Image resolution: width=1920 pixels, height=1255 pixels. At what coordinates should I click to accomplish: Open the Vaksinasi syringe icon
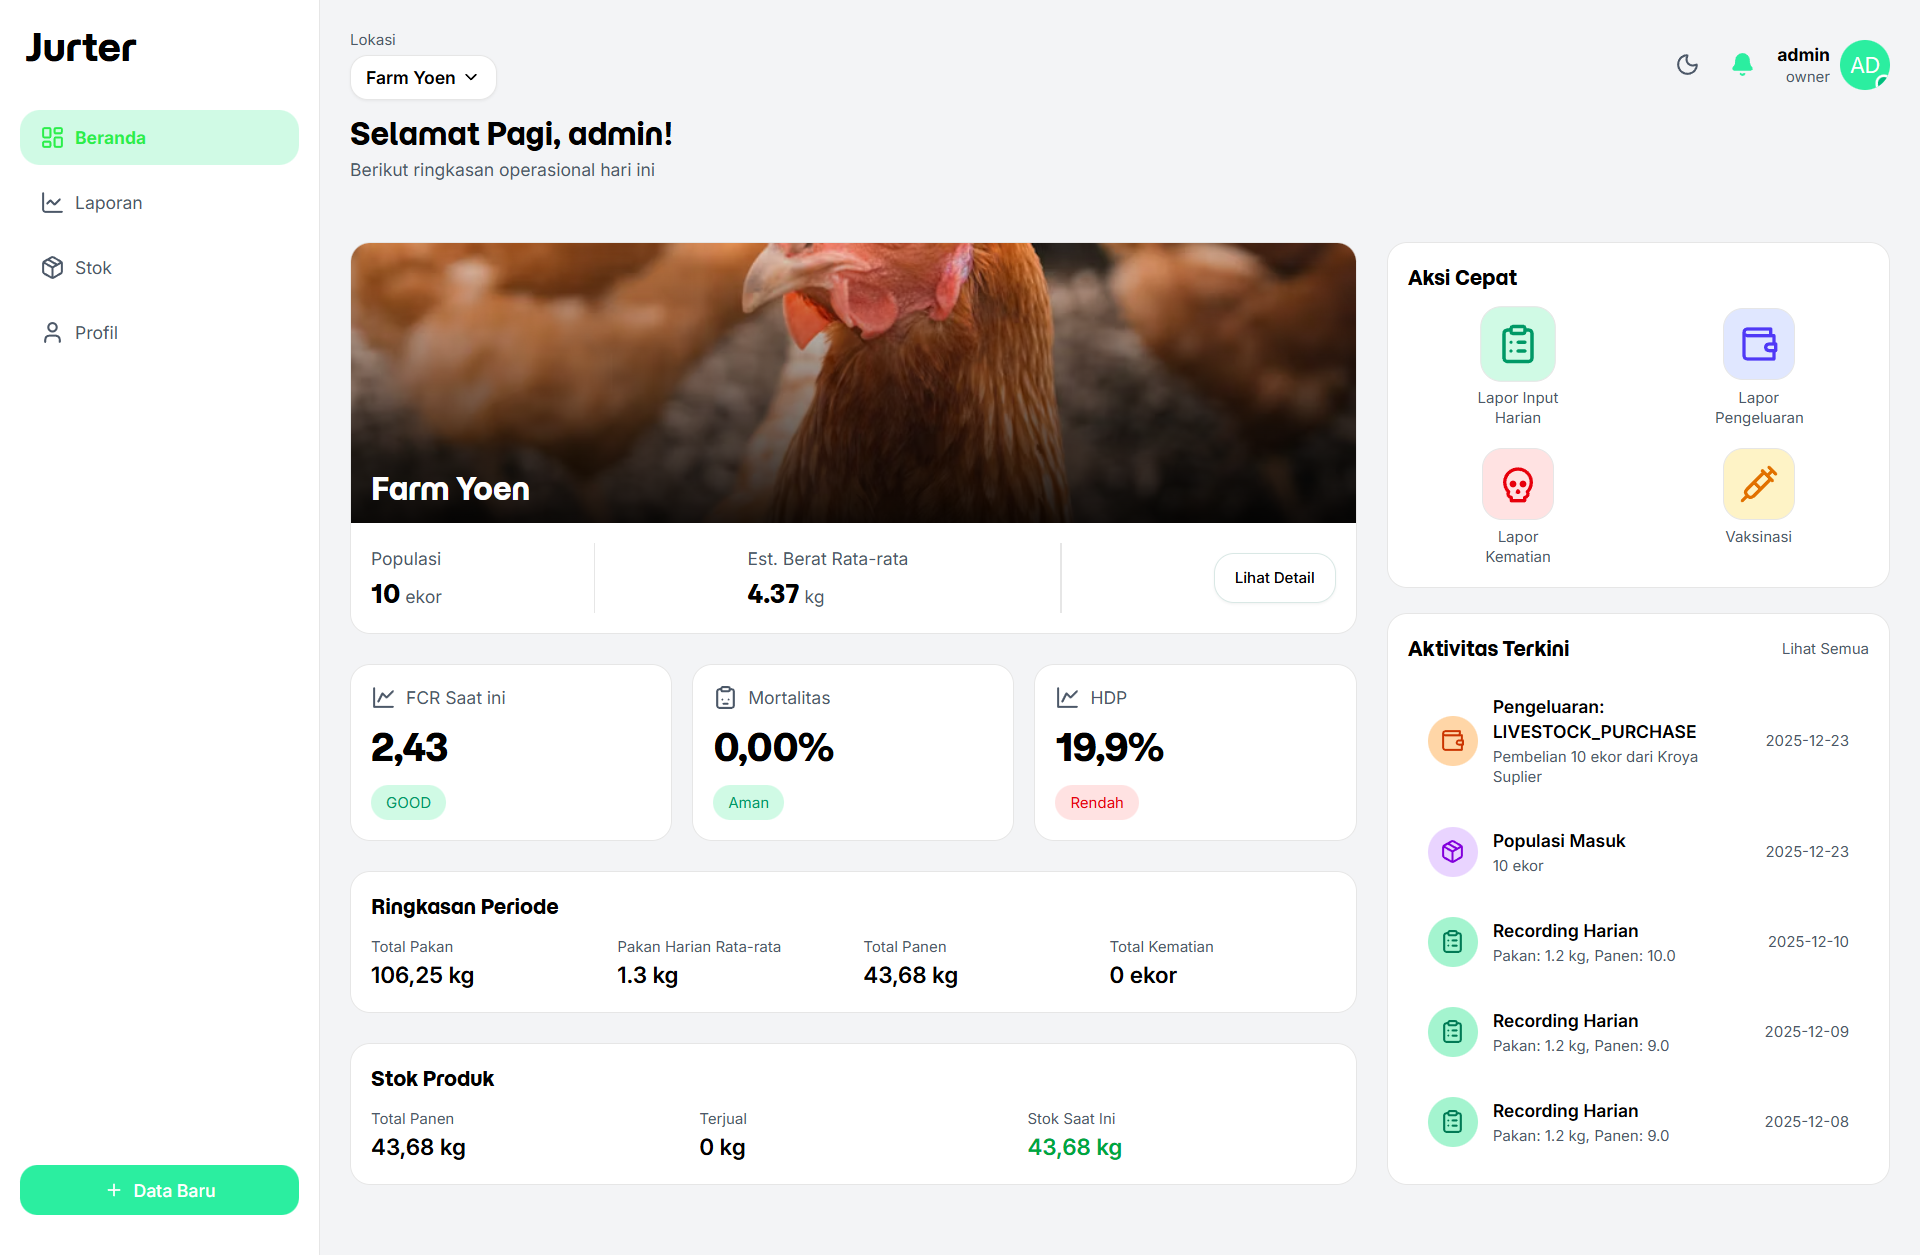[x=1758, y=485]
